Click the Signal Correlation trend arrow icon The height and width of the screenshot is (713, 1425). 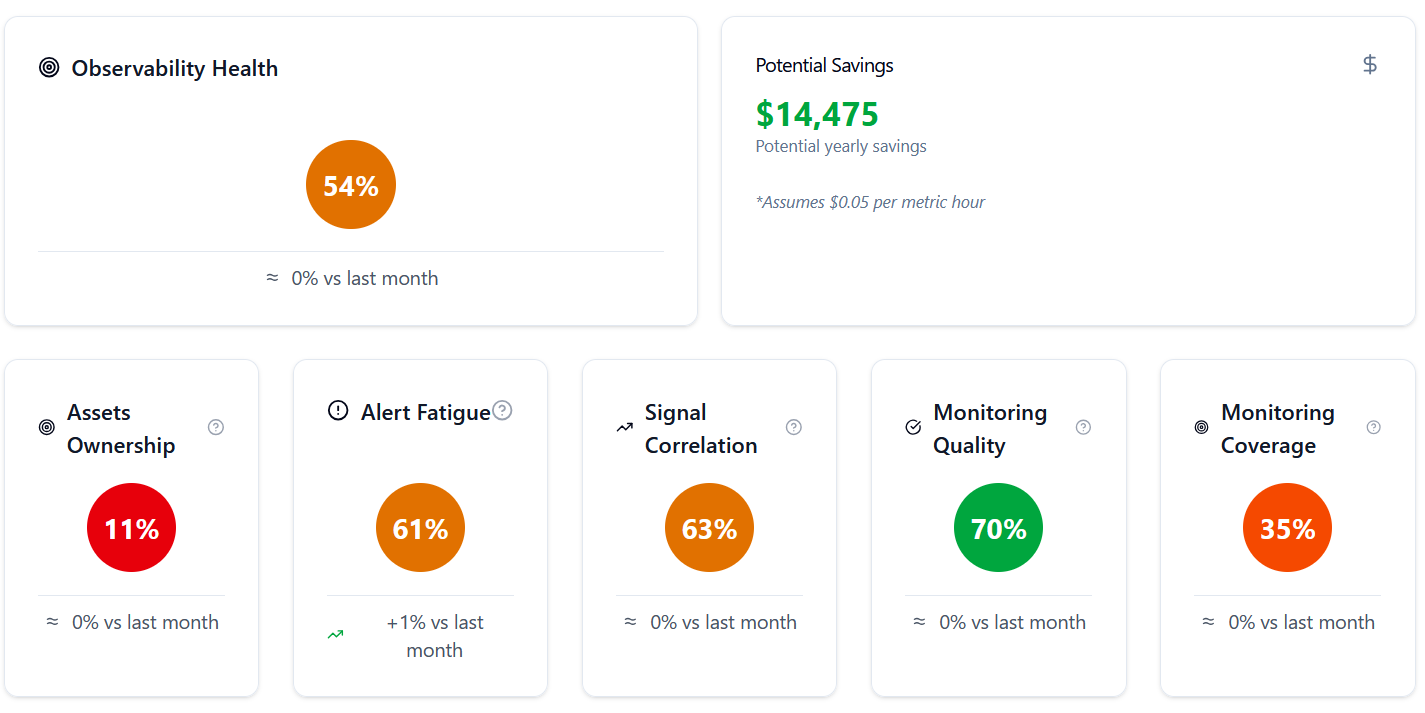click(625, 427)
